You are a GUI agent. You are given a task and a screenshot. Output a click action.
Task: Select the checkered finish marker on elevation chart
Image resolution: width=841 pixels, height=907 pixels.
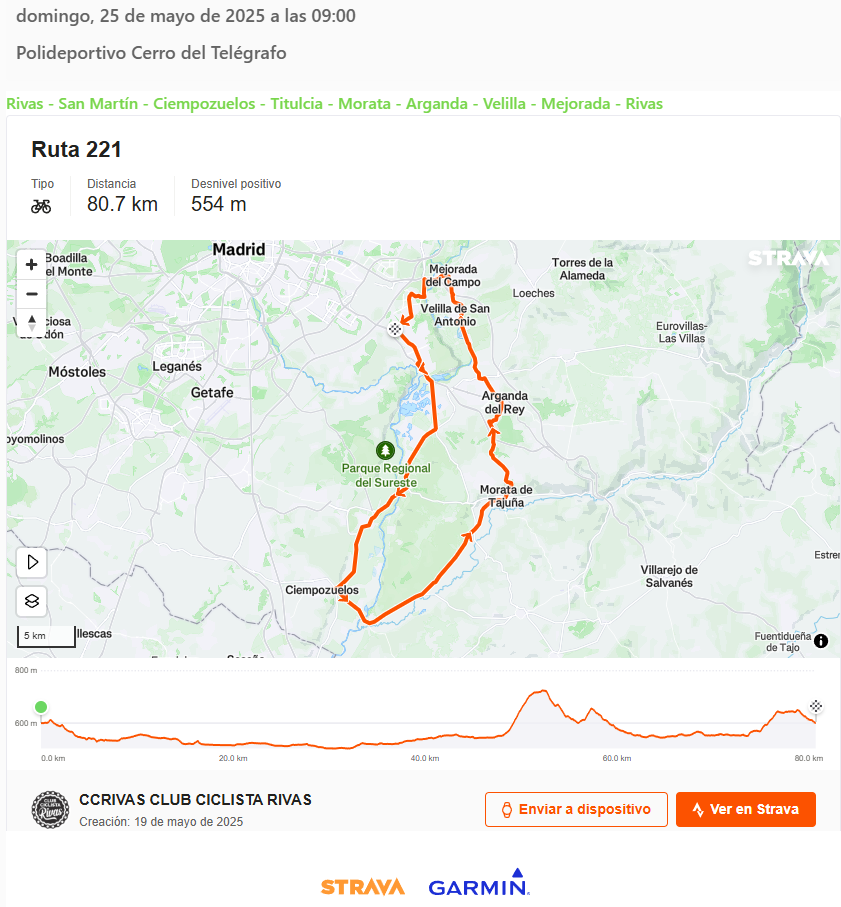pyautogui.click(x=816, y=706)
